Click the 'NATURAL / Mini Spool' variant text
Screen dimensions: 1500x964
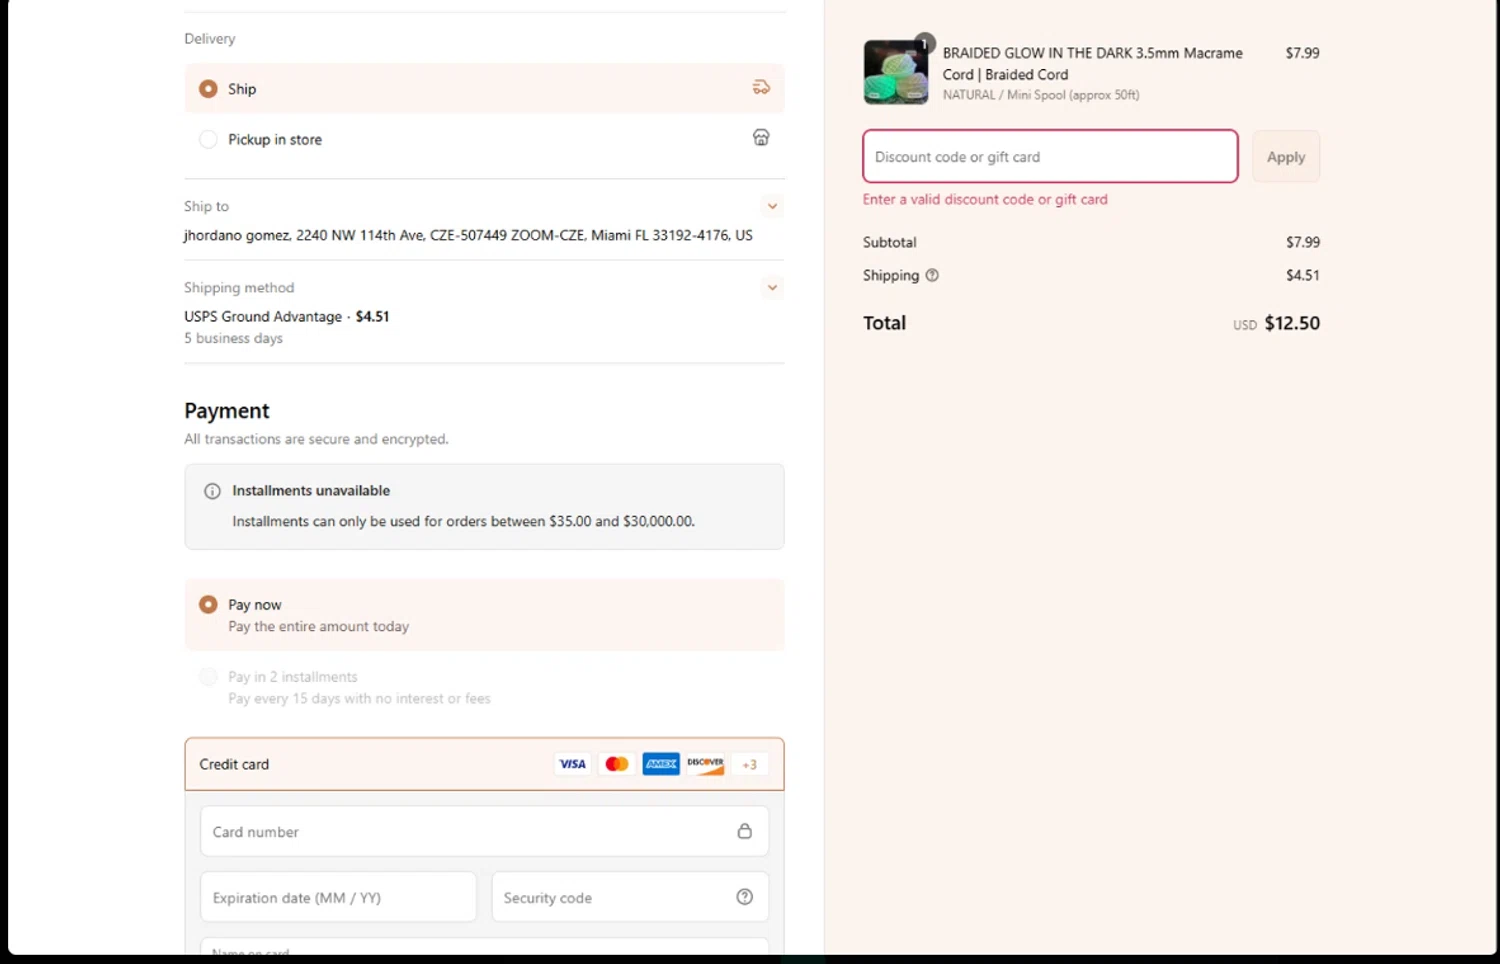(x=1041, y=95)
